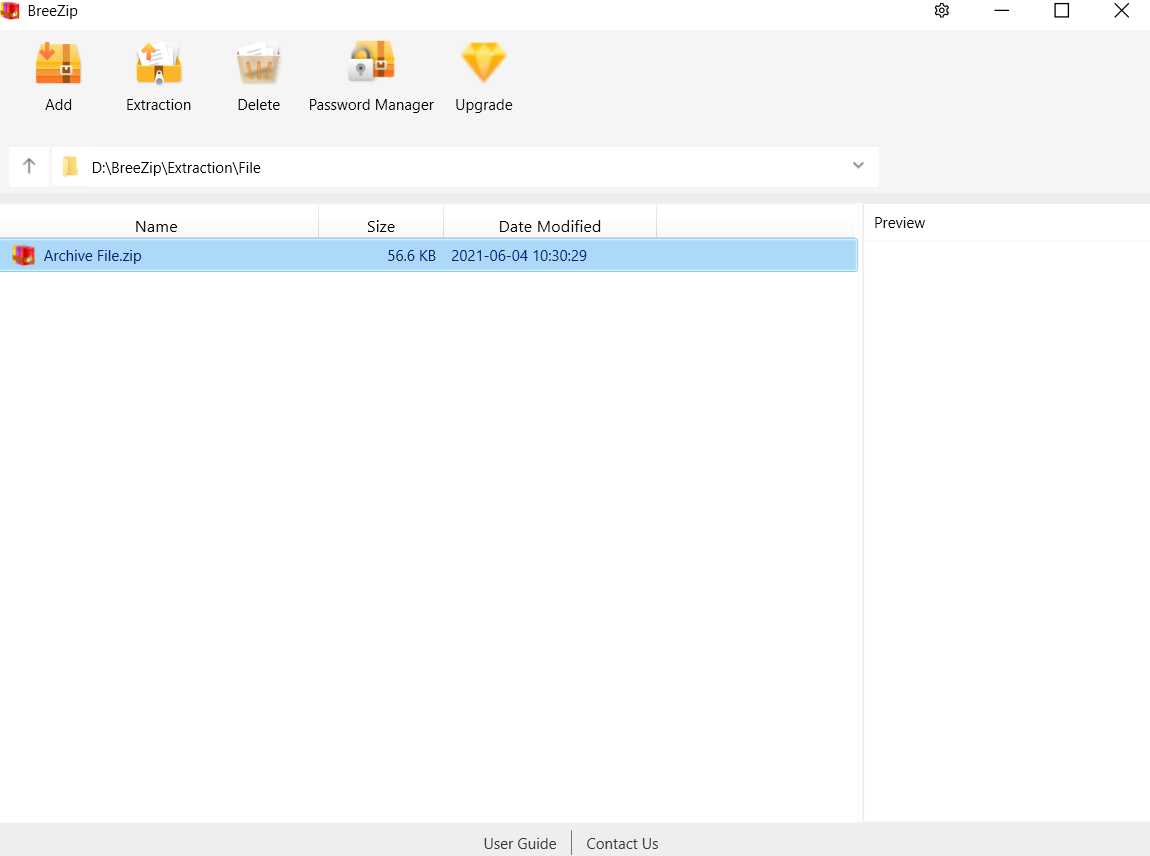This screenshot has width=1150, height=856.
Task: Open BreeZip settings via gear icon
Action: click(941, 10)
